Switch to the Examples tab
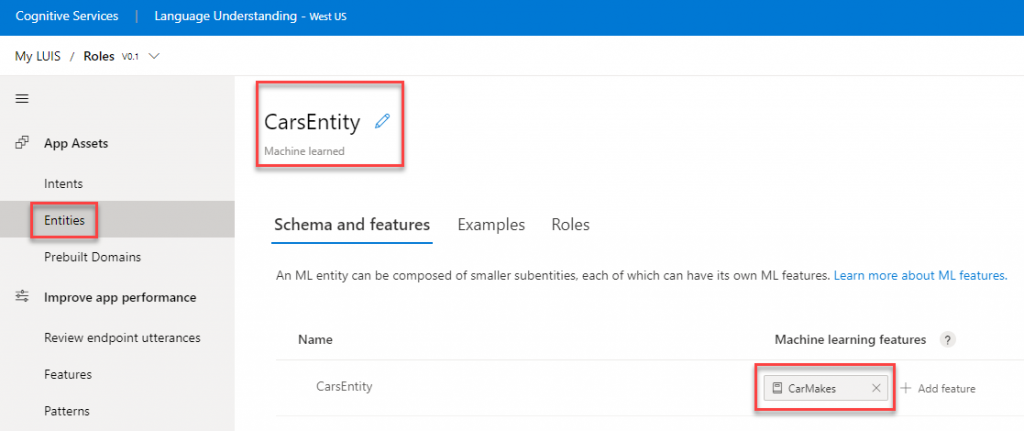This screenshot has width=1024, height=431. [x=491, y=225]
